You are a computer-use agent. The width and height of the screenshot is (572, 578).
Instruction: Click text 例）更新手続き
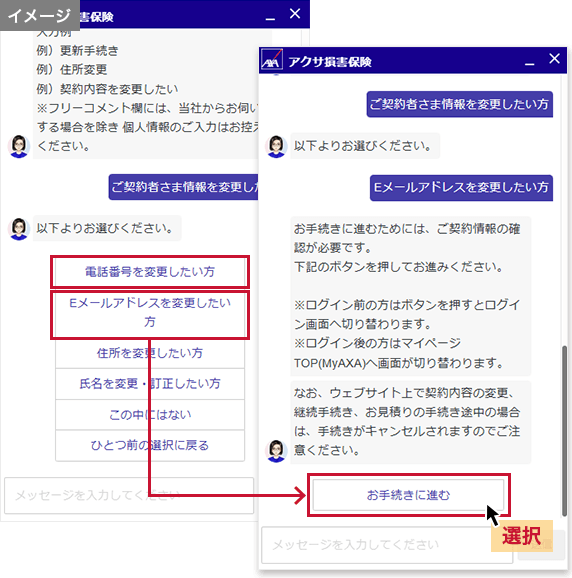coord(77,51)
